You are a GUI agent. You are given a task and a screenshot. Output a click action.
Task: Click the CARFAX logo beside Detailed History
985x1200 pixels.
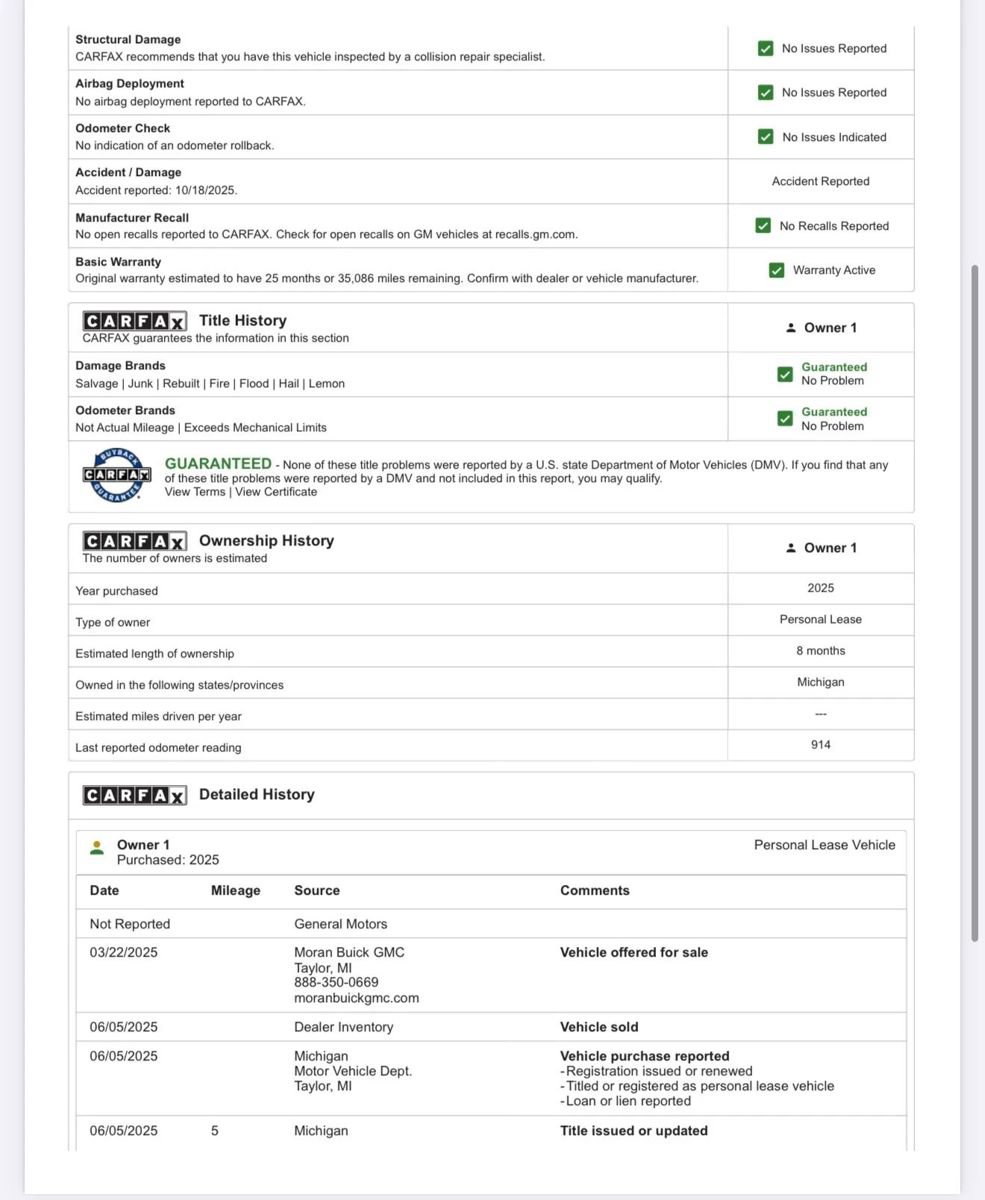click(x=134, y=795)
